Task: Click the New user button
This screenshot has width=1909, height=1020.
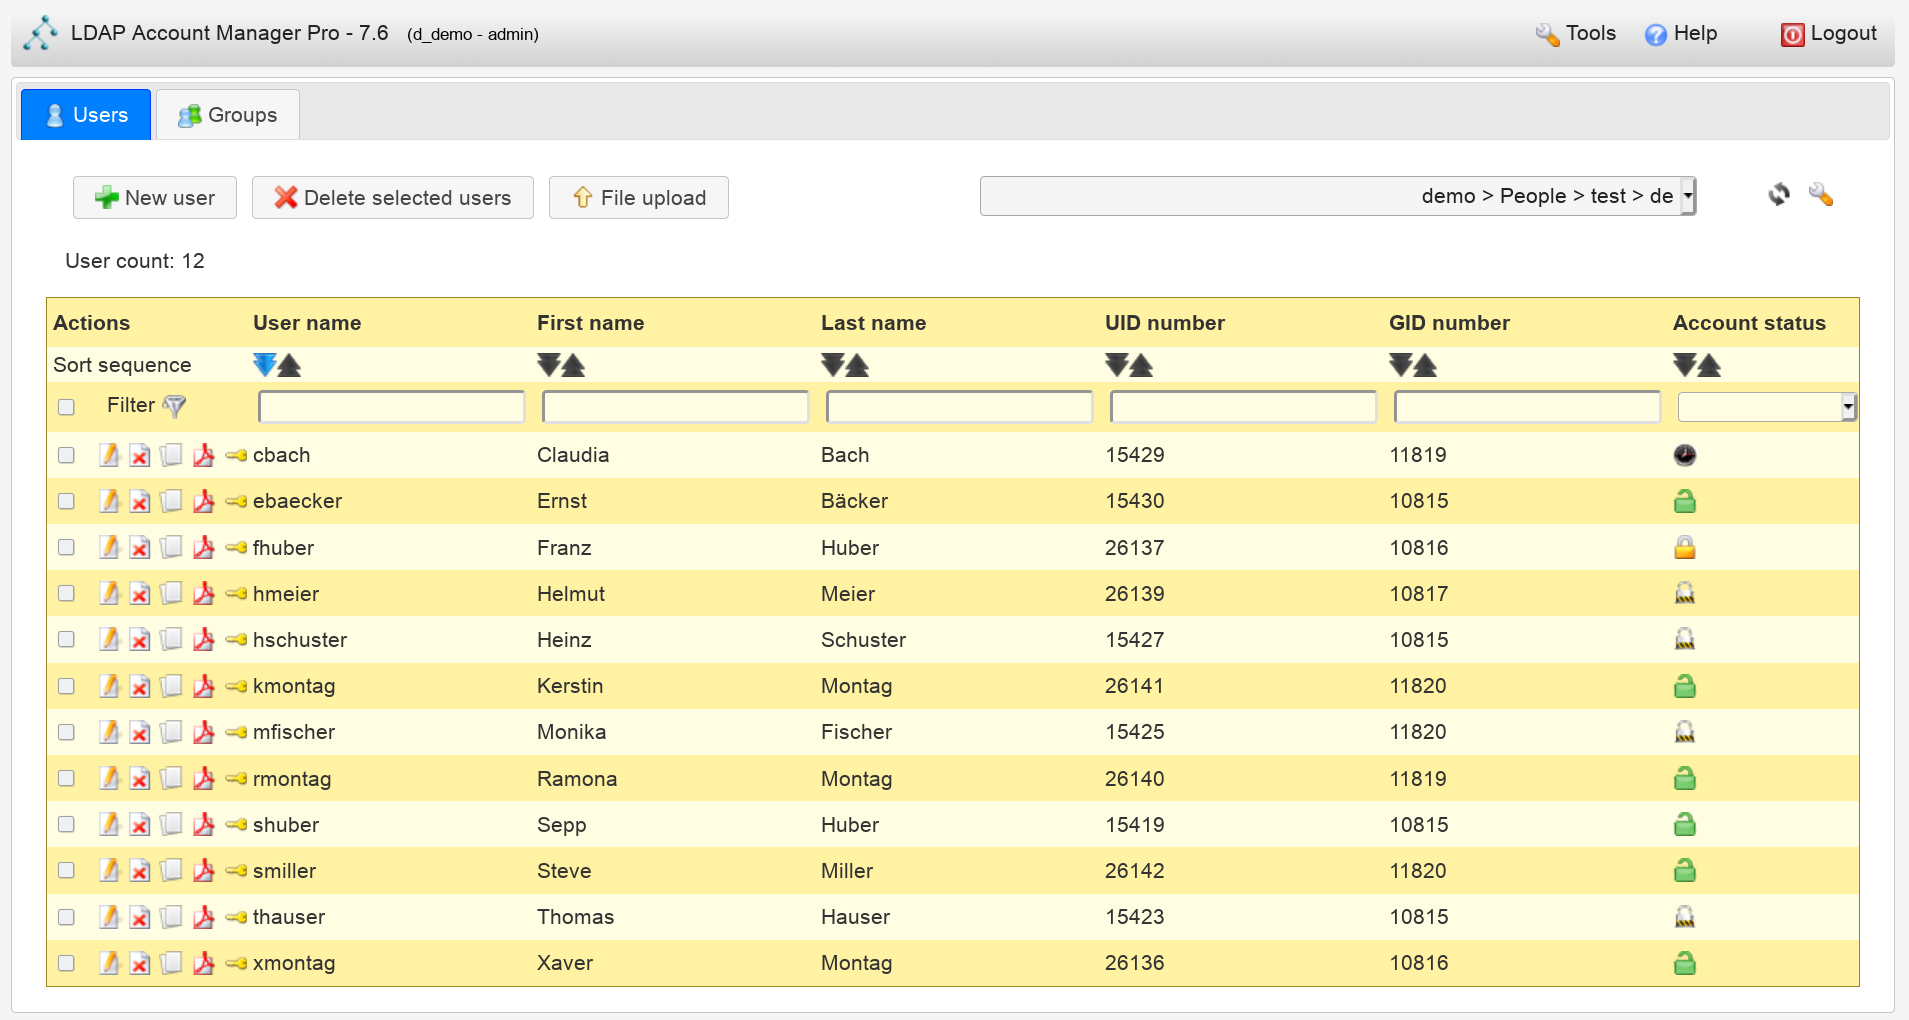Action: click(x=155, y=198)
